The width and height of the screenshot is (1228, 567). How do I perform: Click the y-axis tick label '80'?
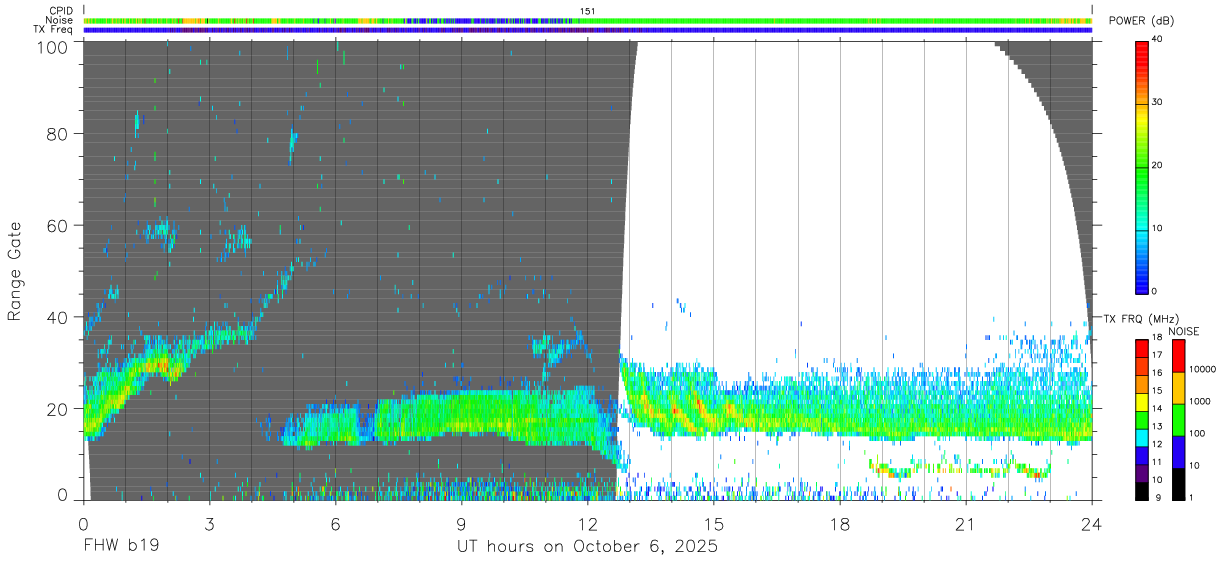point(57,134)
